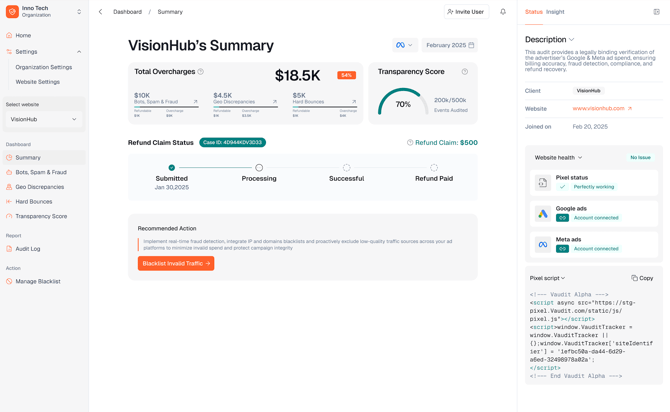Click the Processing step marker

(259, 168)
